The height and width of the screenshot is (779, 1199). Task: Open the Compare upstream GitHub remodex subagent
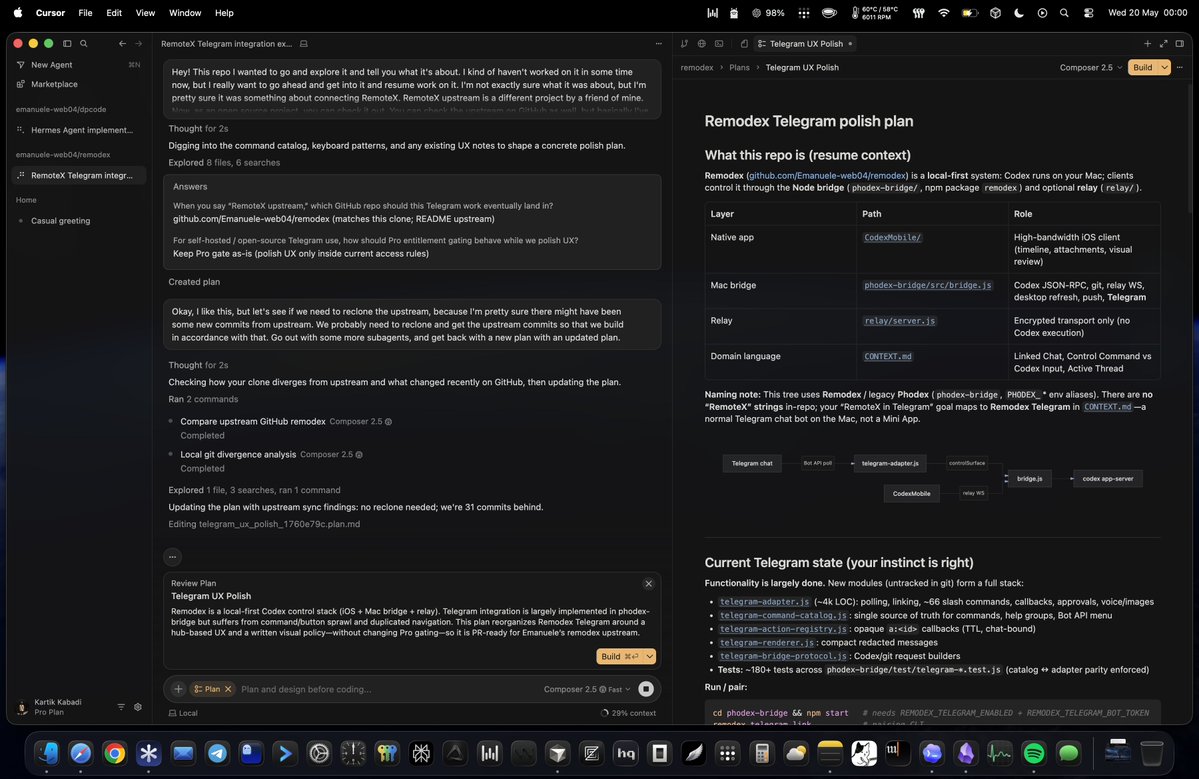[x=252, y=421]
